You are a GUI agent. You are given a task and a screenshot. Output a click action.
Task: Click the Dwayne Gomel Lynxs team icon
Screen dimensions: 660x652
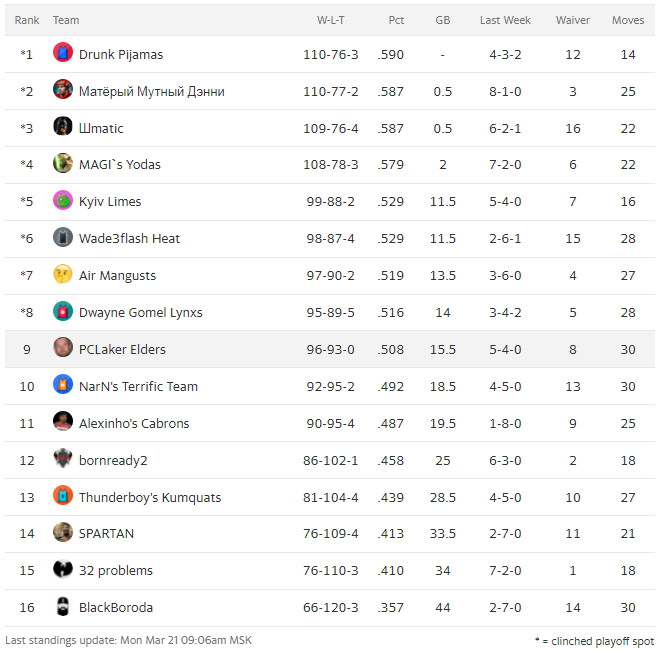pos(63,312)
